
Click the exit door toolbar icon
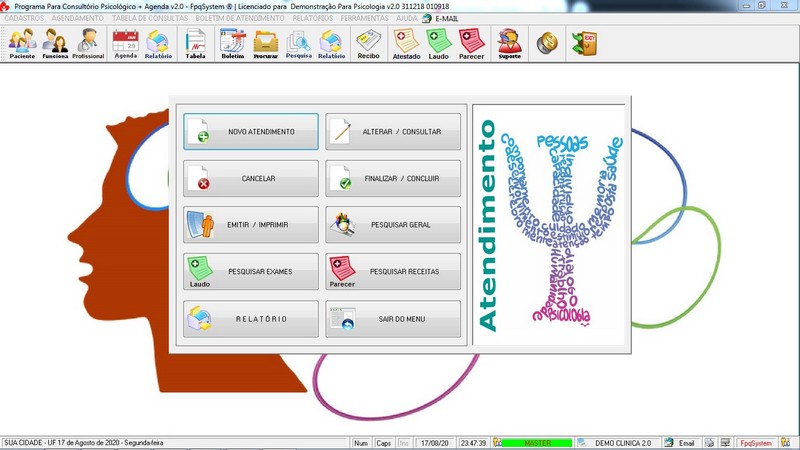[x=583, y=43]
